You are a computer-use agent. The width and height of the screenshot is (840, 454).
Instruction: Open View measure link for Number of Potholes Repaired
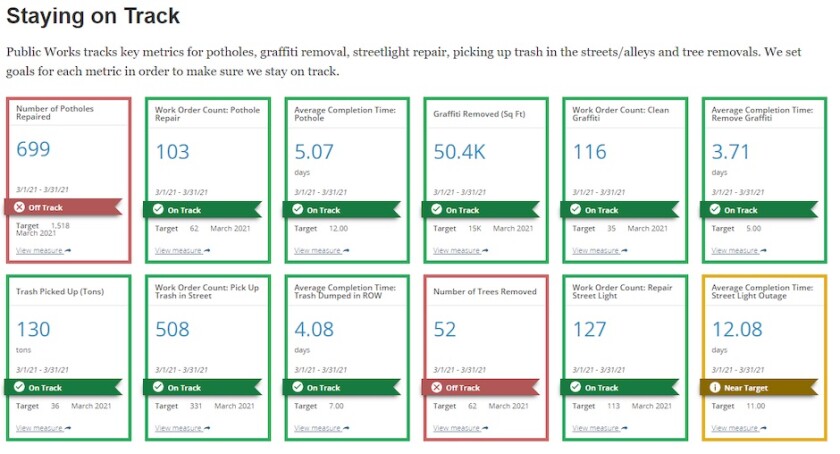pyautogui.click(x=43, y=250)
